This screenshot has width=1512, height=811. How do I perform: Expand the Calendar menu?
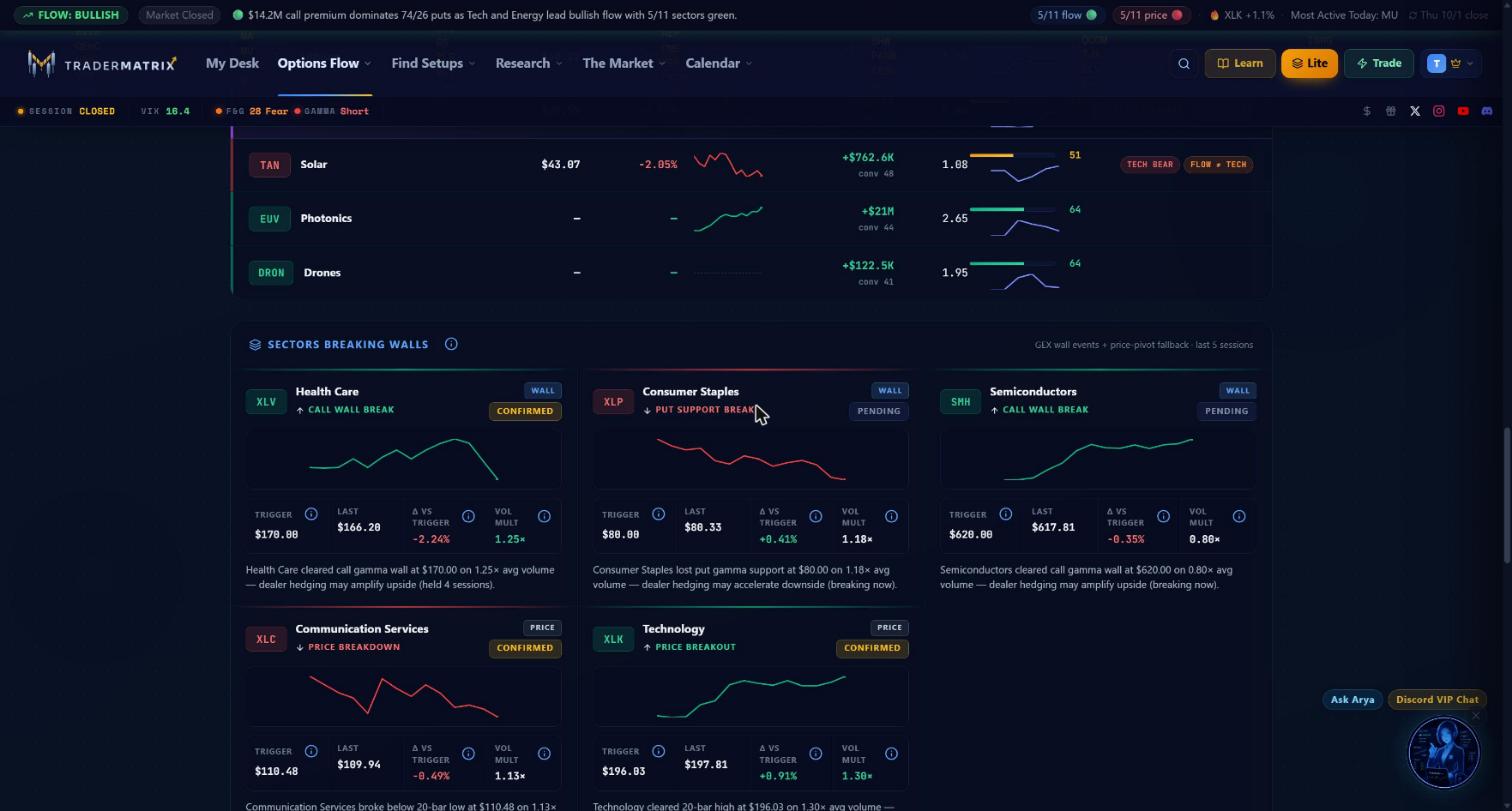pos(718,63)
